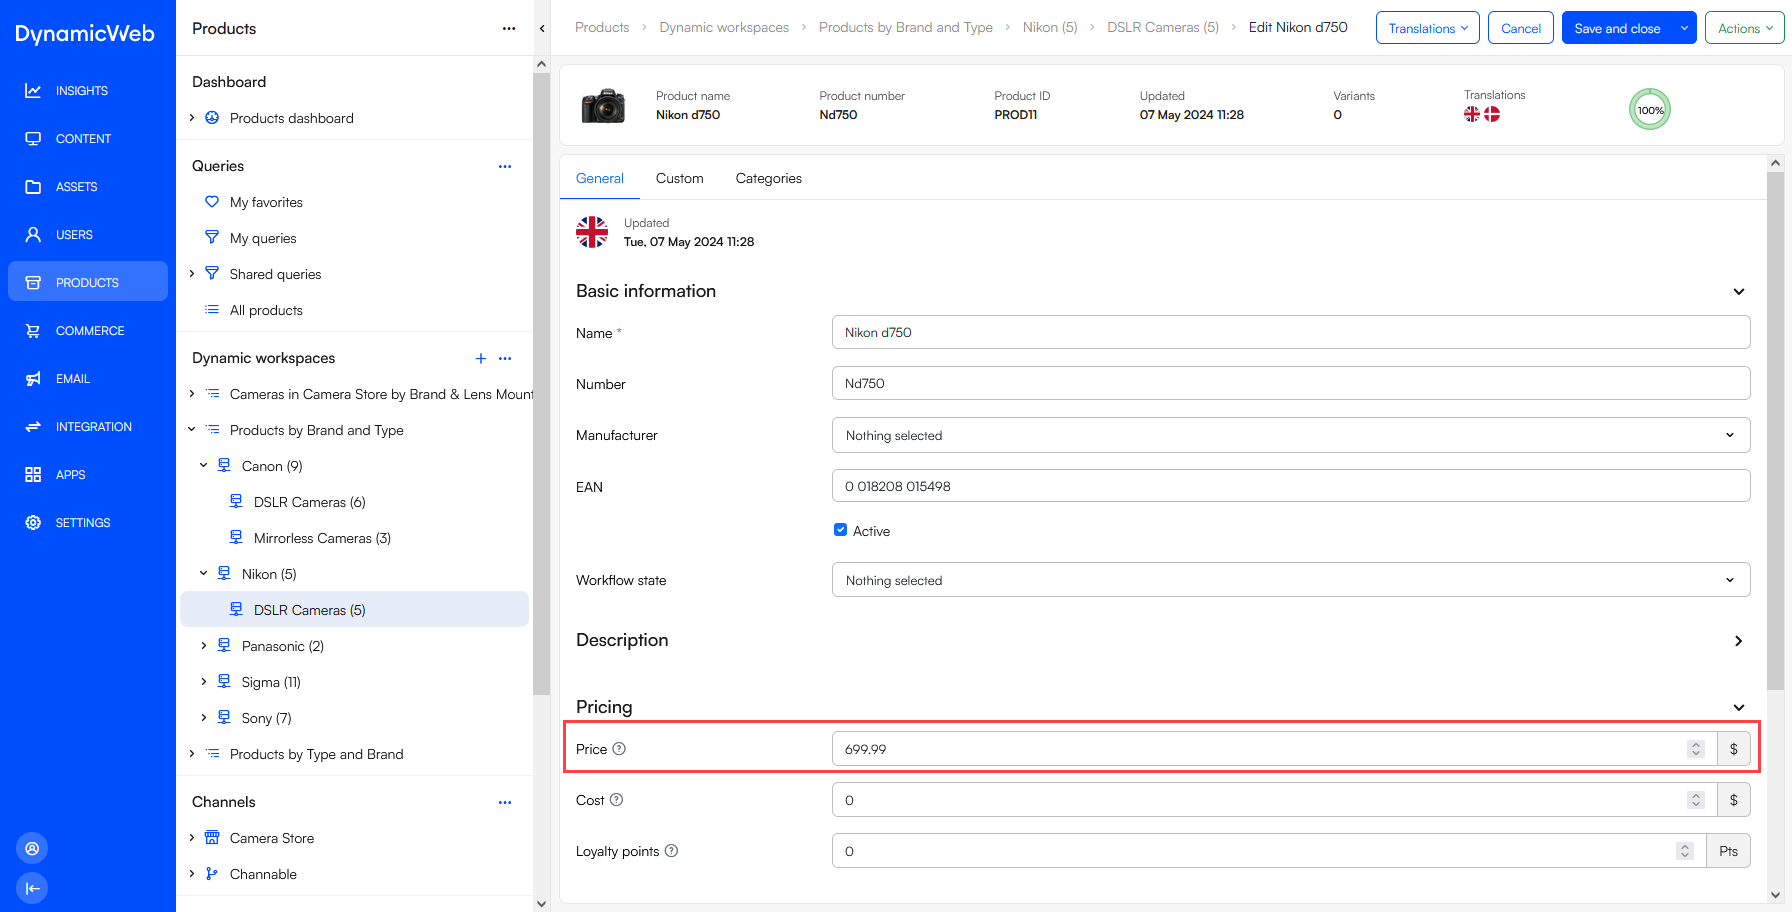
Task: Open Channels section more options
Action: coord(505,803)
